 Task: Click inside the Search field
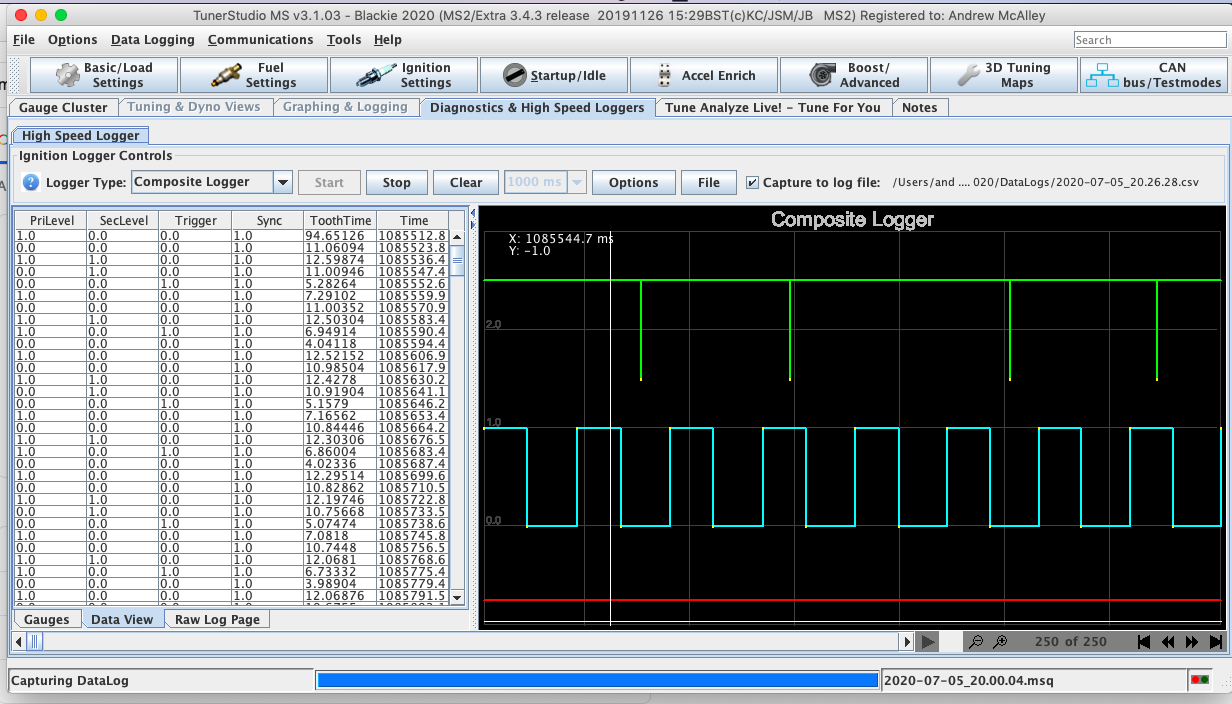tap(1150, 40)
